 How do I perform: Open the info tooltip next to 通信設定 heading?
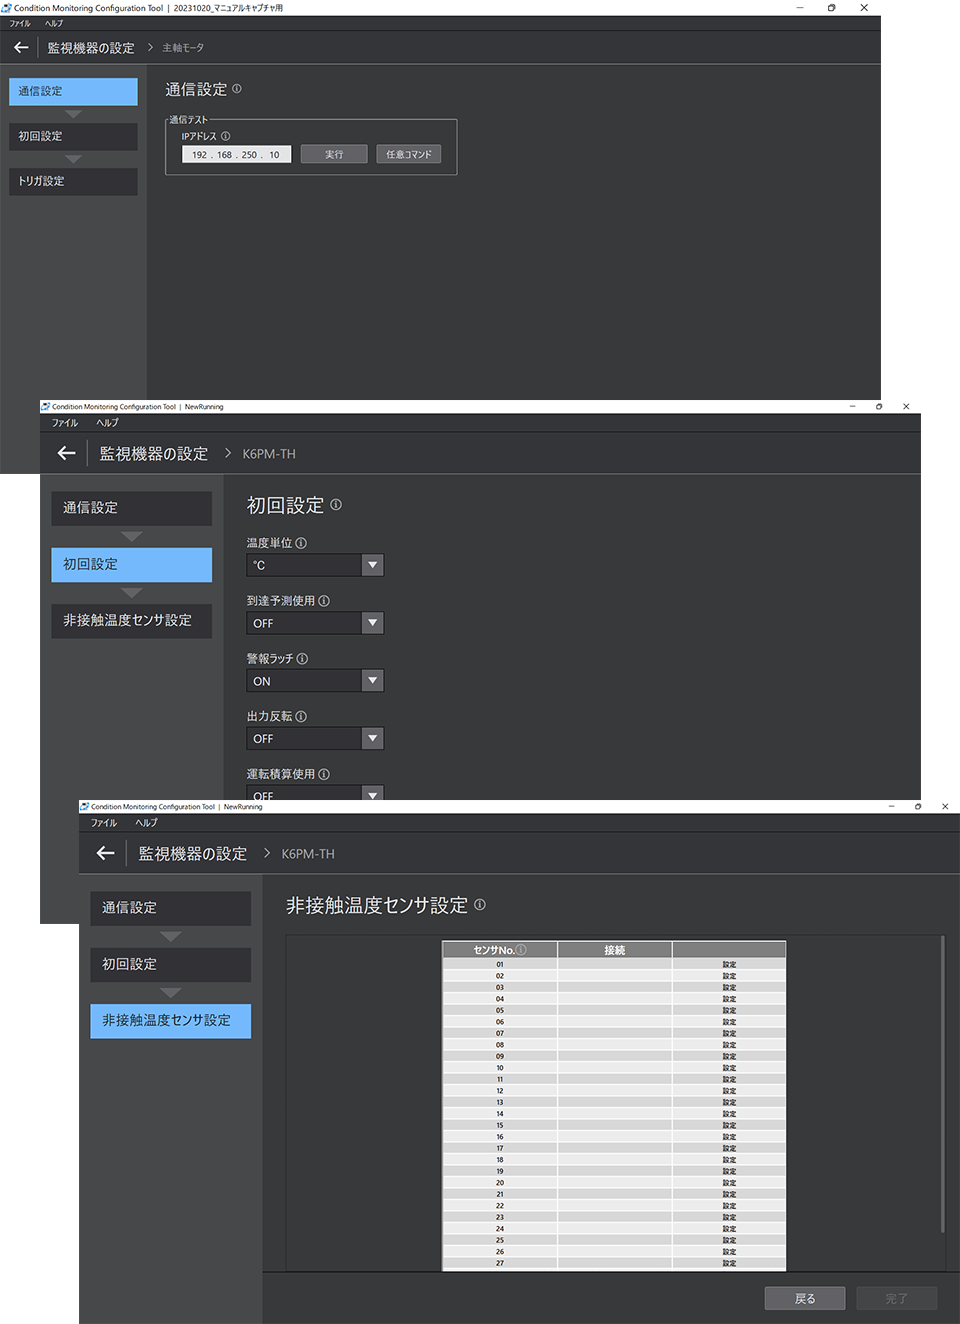tap(236, 89)
